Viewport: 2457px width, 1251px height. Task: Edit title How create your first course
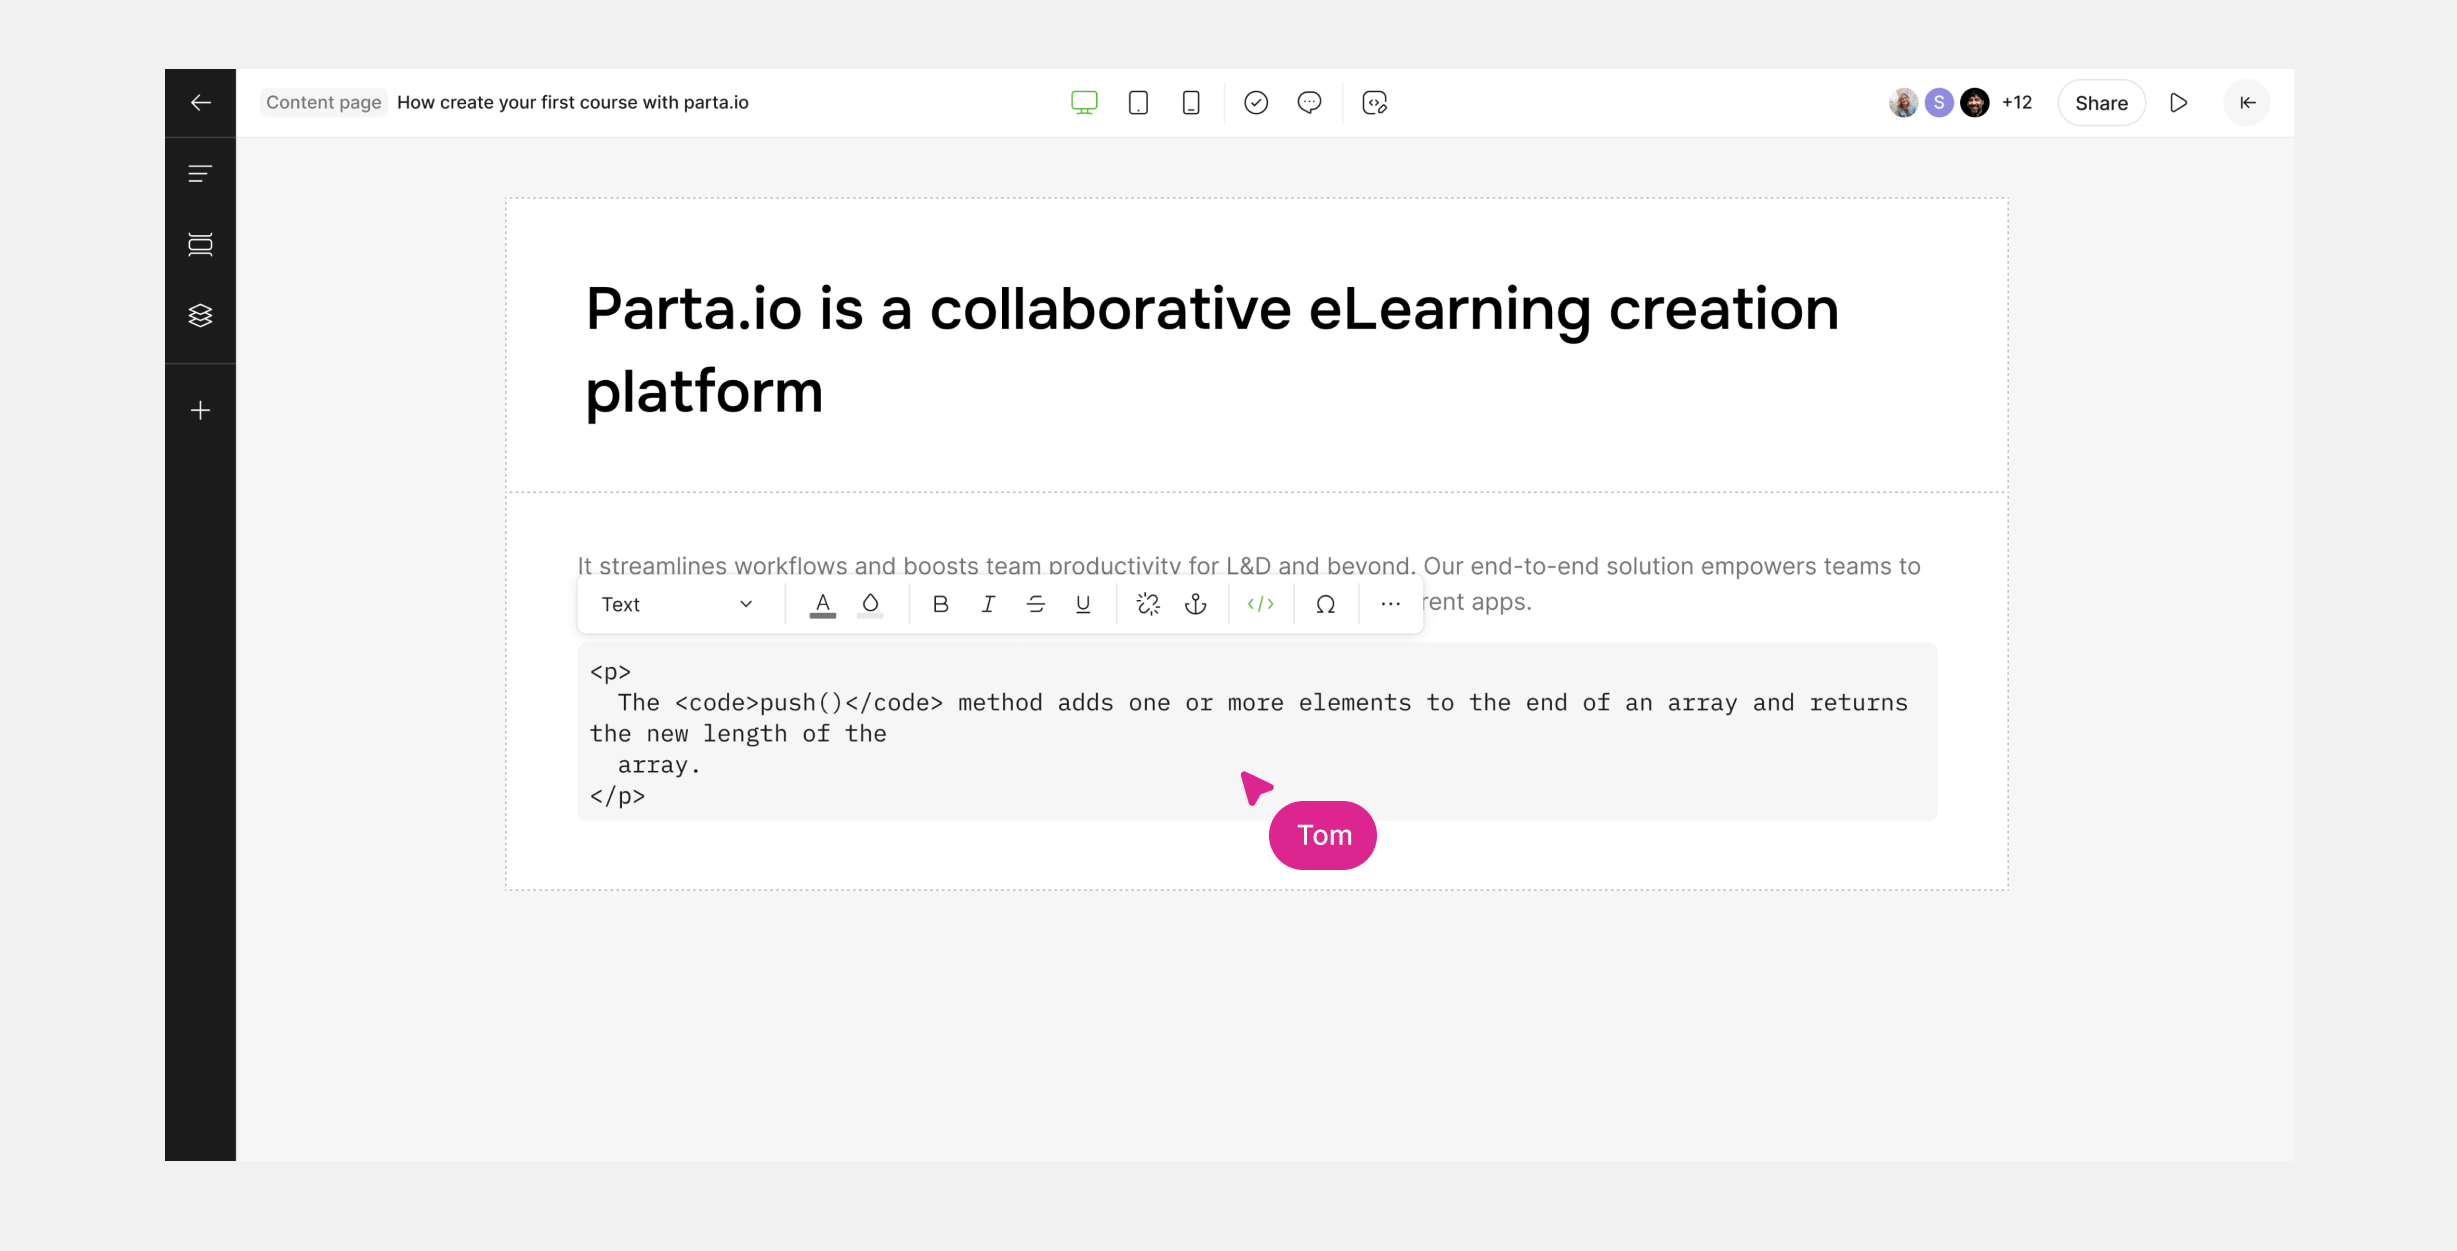click(x=573, y=103)
